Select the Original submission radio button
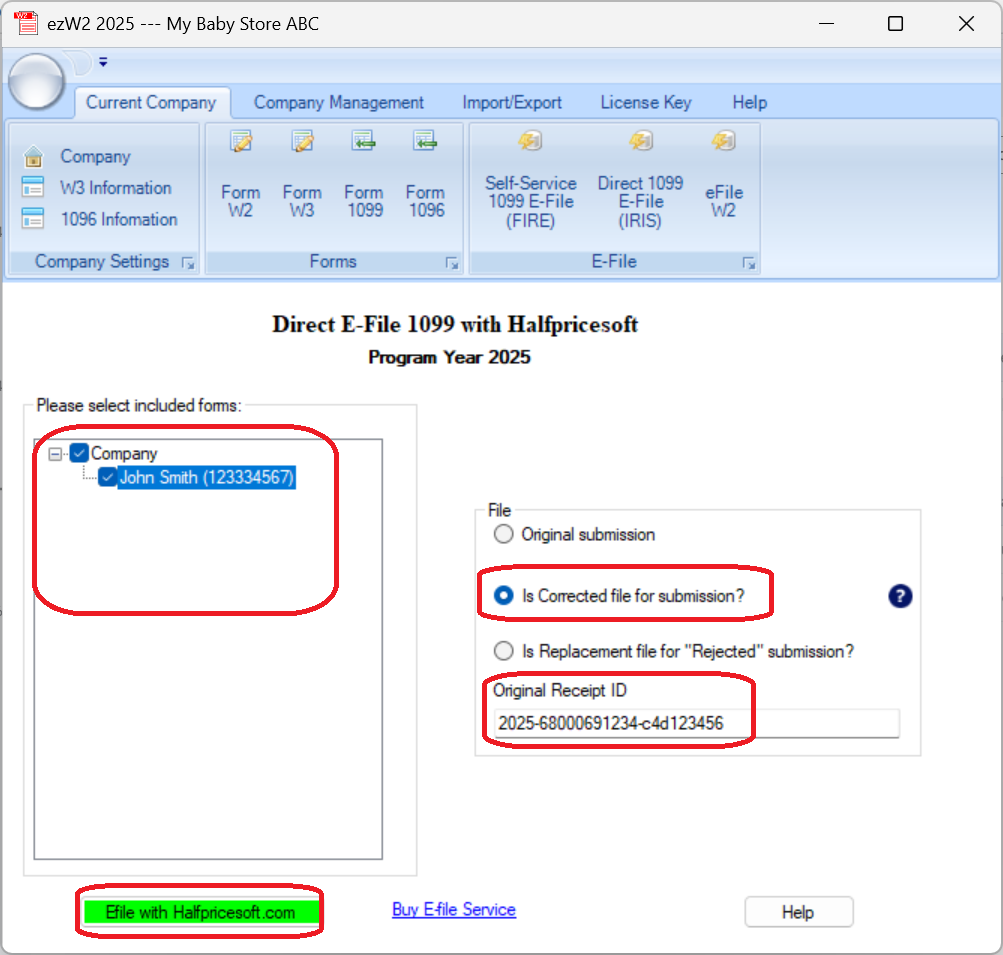The image size is (1003, 955). [503, 534]
